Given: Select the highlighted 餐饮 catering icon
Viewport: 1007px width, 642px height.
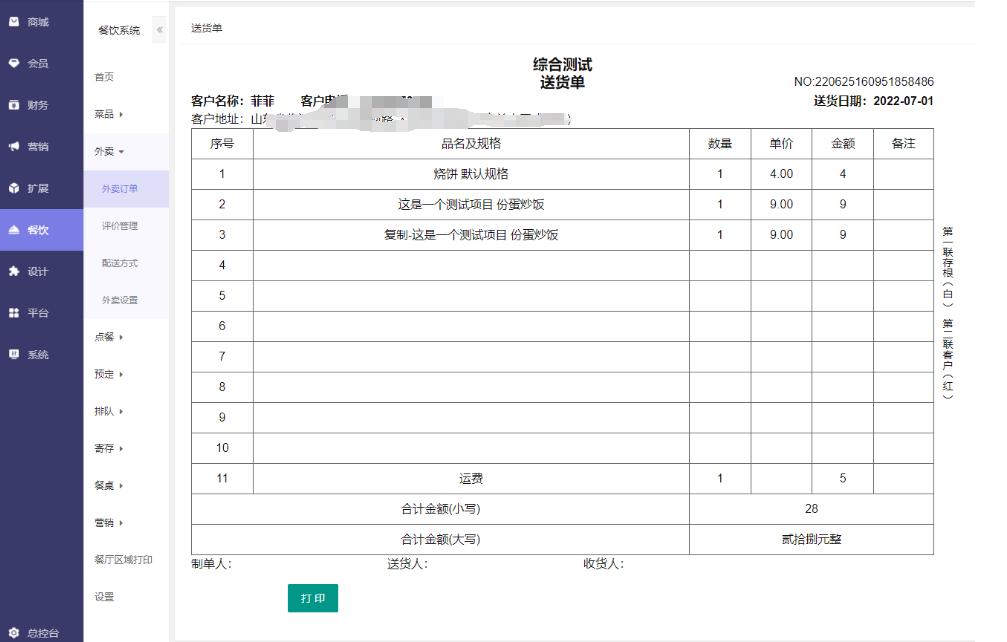Looking at the screenshot, I should 15,230.
